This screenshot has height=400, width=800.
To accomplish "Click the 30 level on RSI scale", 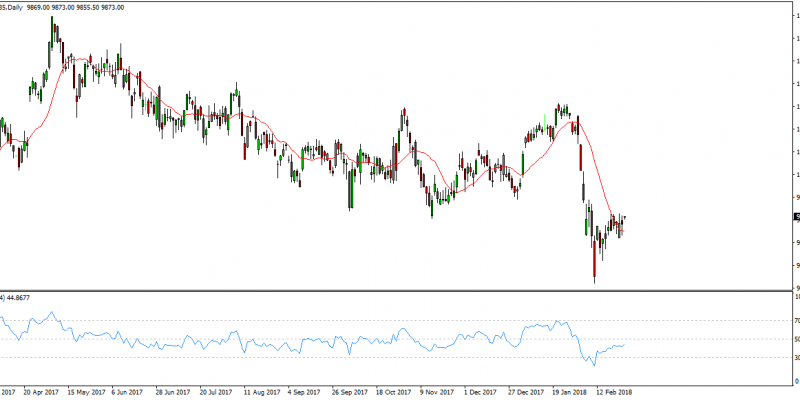I will click(796, 358).
